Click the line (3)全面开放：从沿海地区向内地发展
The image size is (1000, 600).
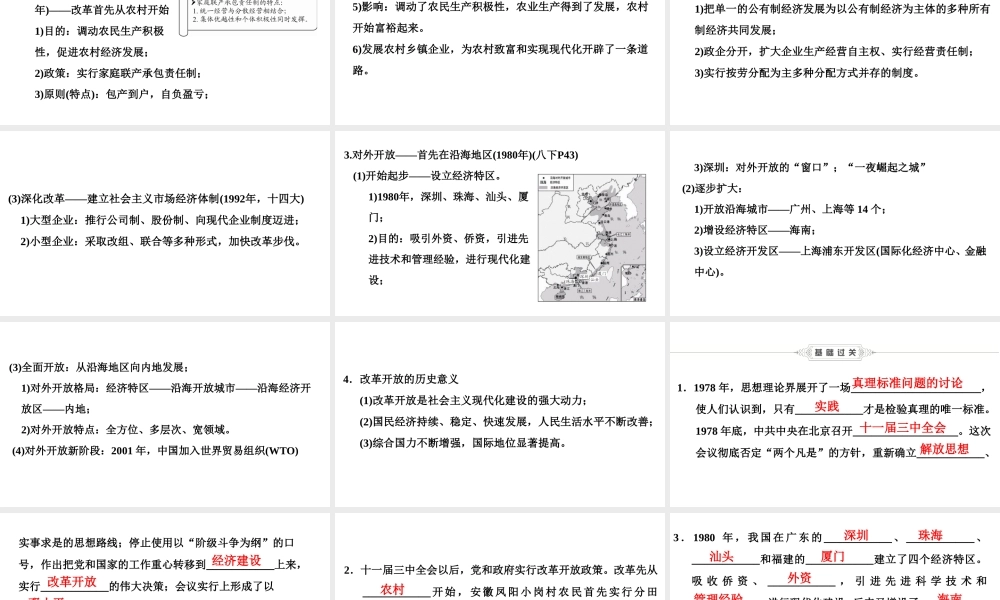[x=99, y=367]
